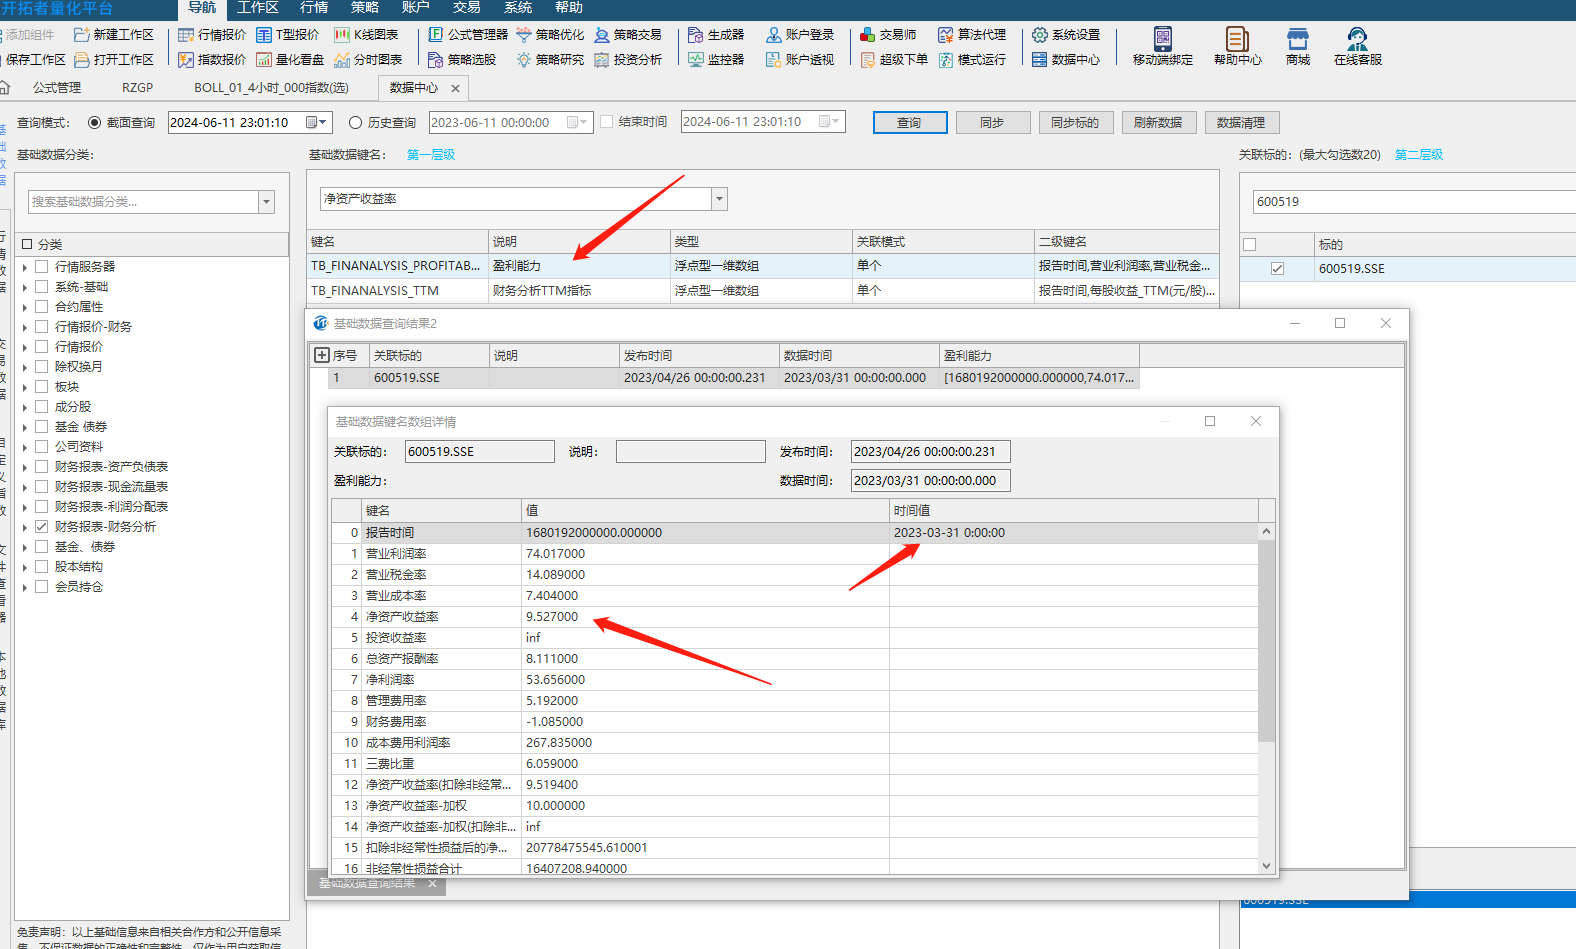Expand 序号 column plus box
The height and width of the screenshot is (949, 1576).
point(322,355)
